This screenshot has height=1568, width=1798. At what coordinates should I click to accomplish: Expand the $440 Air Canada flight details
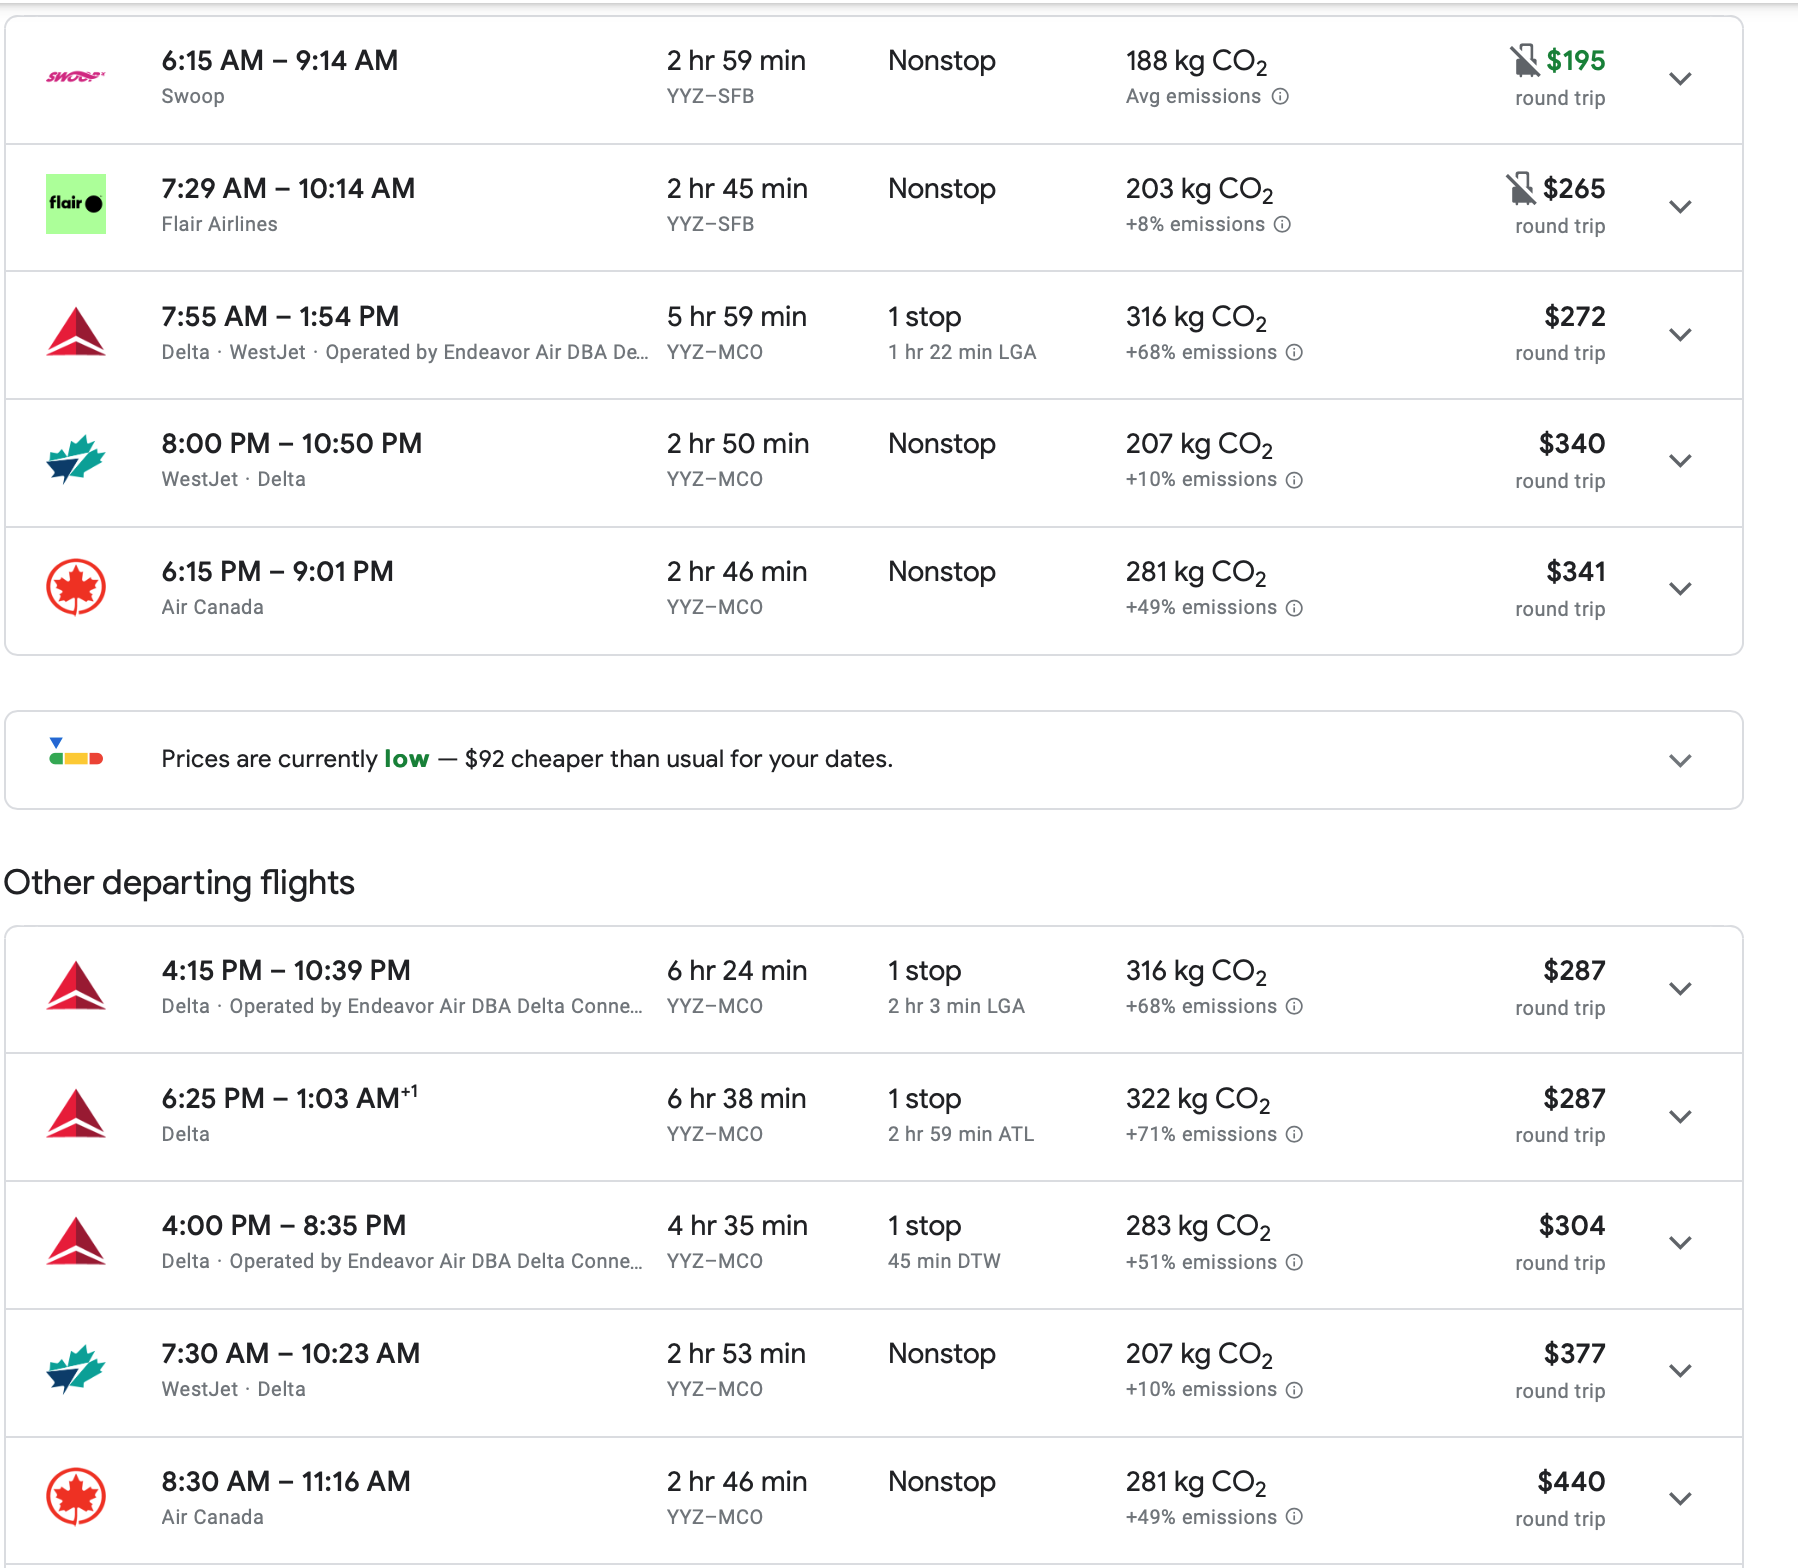point(1680,1498)
